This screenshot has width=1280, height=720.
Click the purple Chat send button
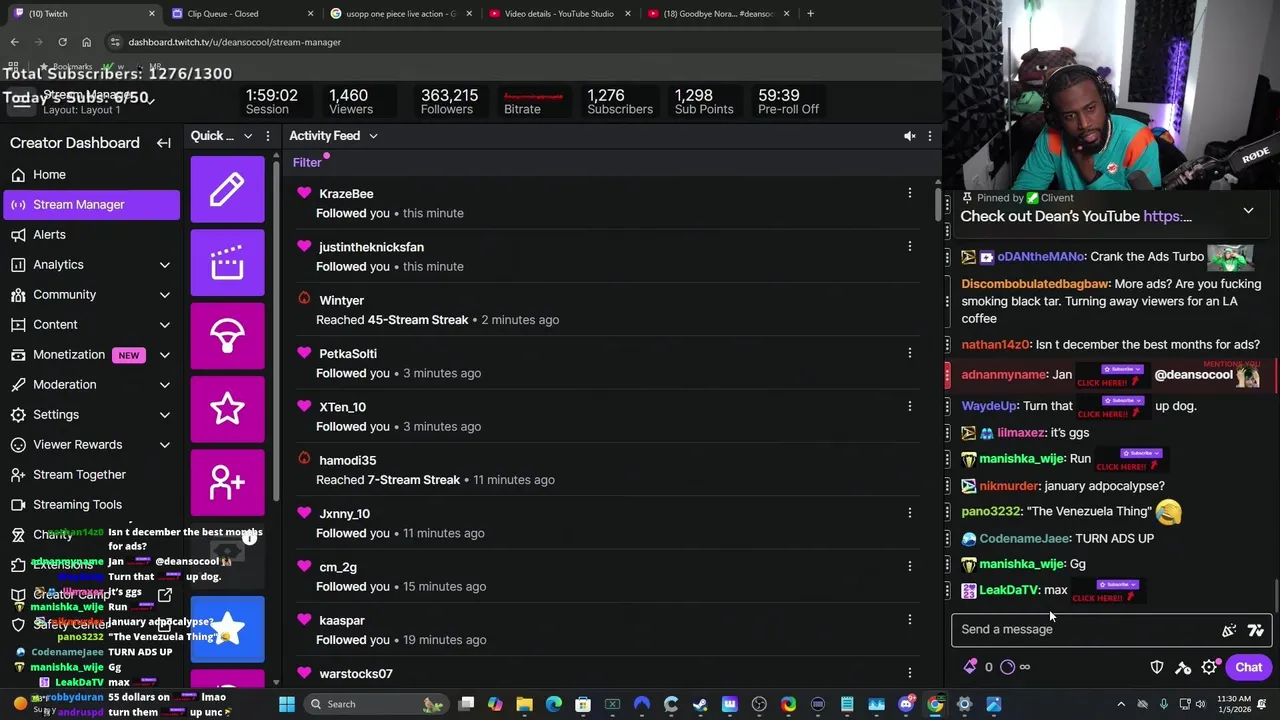(x=1248, y=667)
